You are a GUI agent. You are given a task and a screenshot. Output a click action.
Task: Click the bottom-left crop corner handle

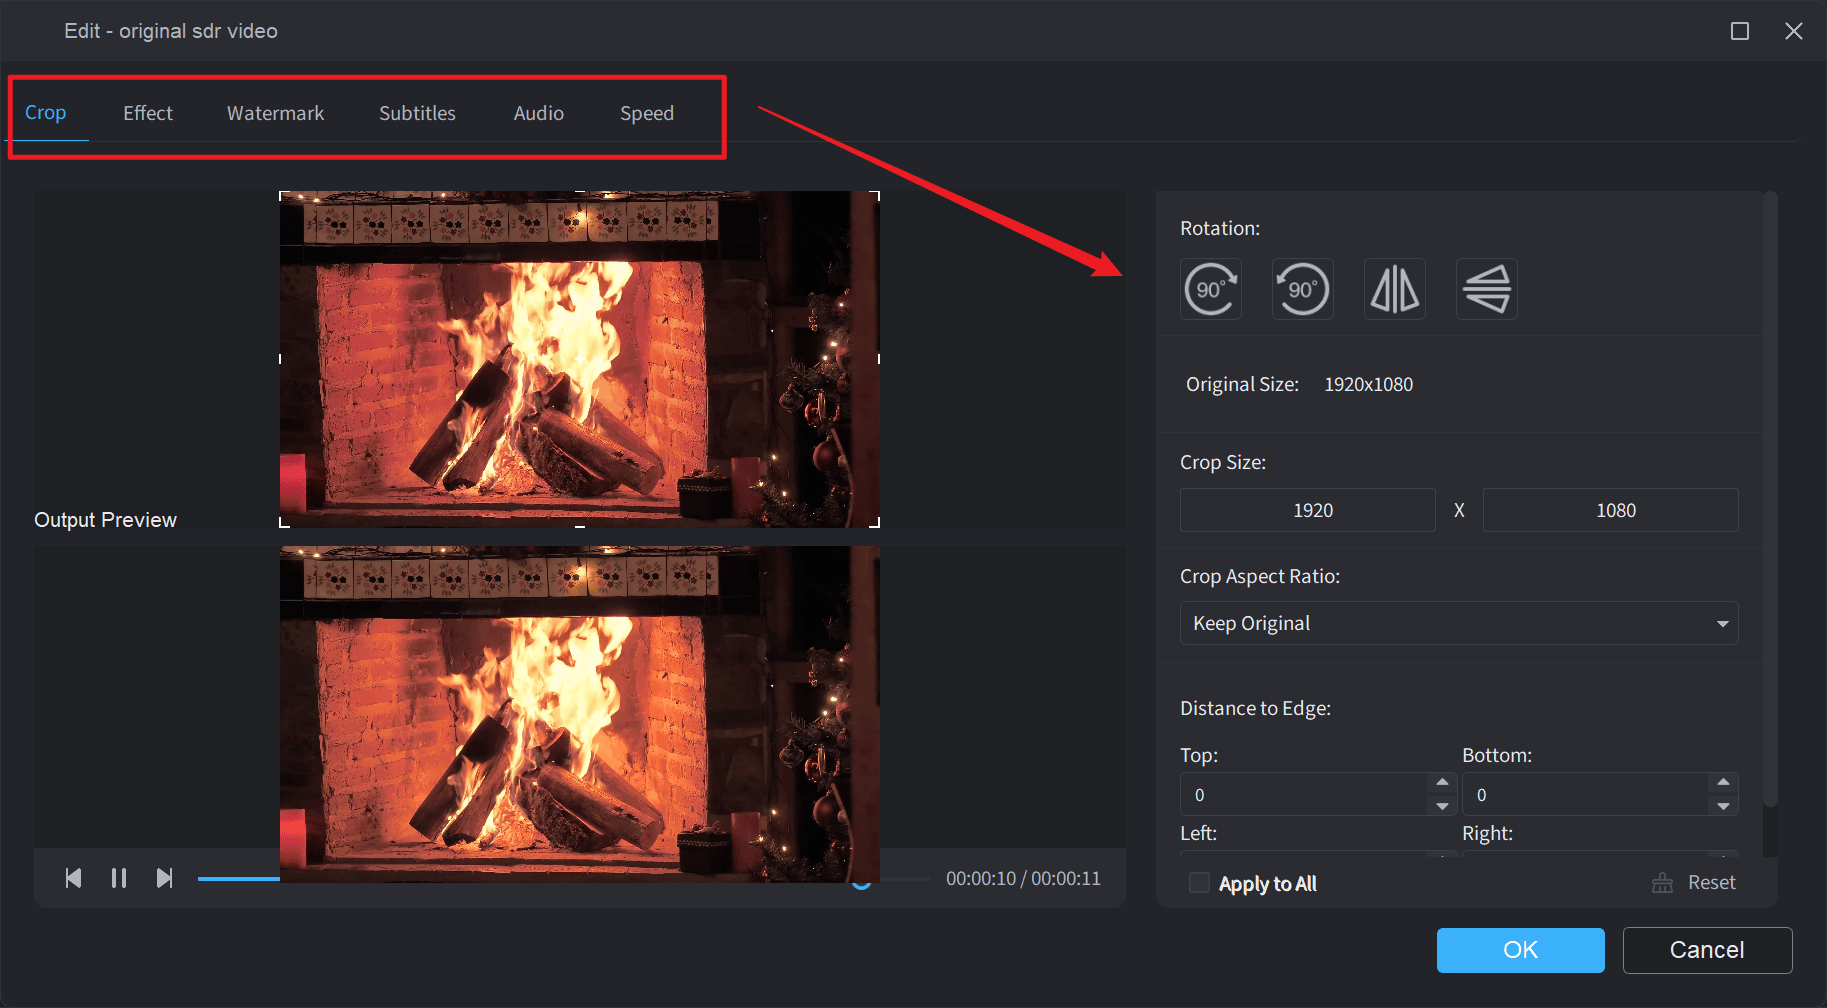point(283,524)
